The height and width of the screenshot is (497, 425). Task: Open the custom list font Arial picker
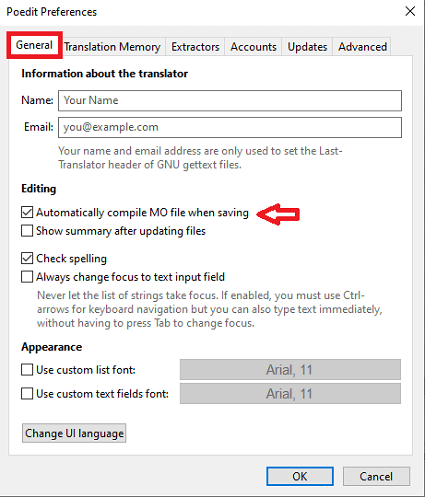pyautogui.click(x=290, y=370)
